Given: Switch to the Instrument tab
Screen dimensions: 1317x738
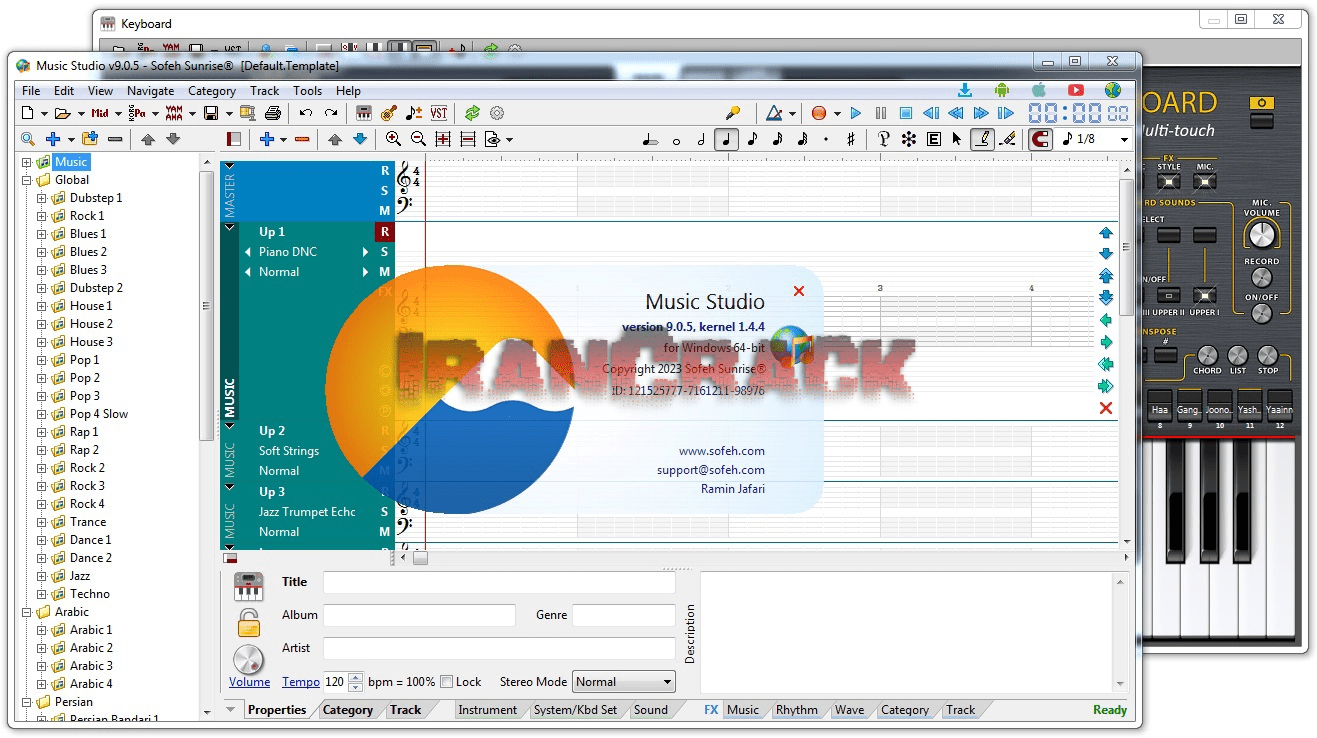Looking at the screenshot, I should point(487,710).
